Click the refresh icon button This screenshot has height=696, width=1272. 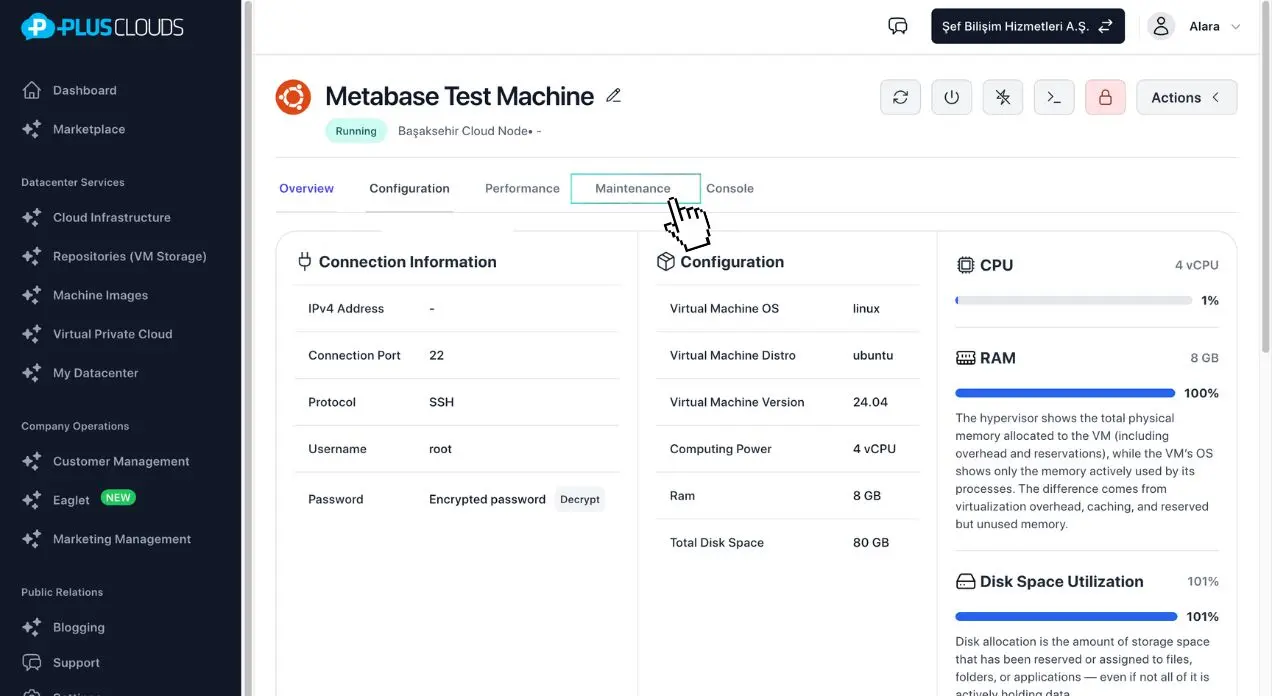pyautogui.click(x=900, y=97)
